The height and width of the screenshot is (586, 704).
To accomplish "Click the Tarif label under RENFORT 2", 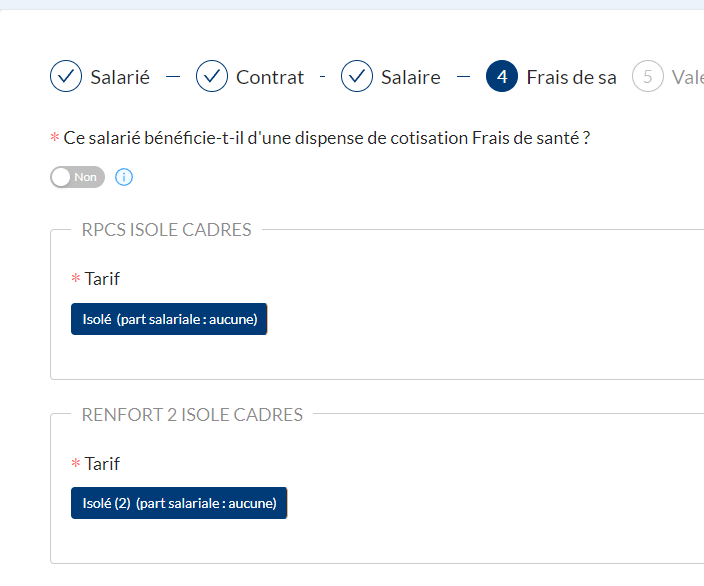I will pos(102,464).
